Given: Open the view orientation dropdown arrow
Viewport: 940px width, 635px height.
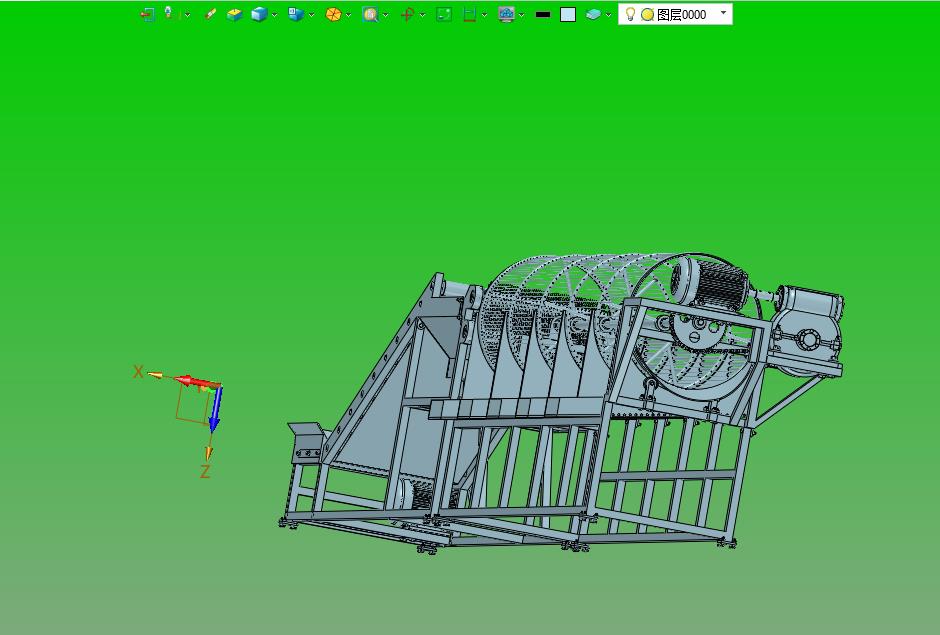Looking at the screenshot, I should (312, 15).
